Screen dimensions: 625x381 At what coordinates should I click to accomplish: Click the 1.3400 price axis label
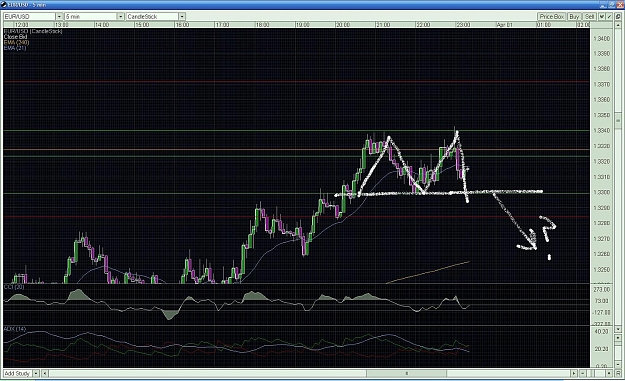pos(601,39)
